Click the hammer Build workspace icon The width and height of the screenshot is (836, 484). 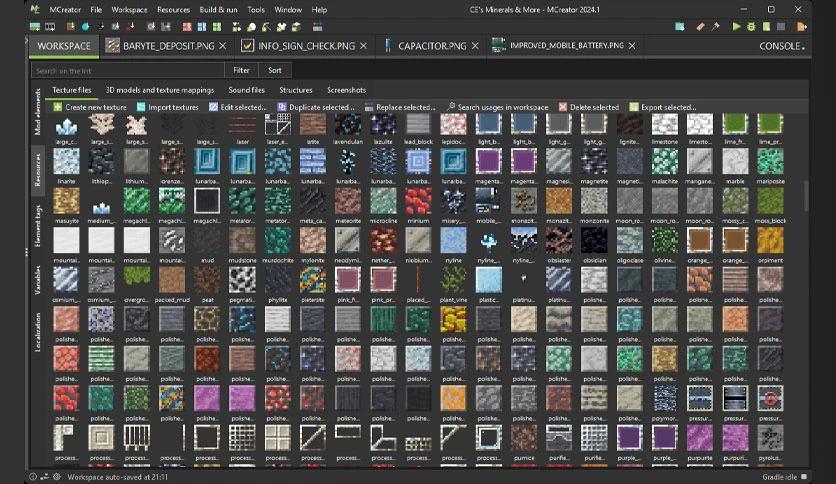[x=716, y=27]
